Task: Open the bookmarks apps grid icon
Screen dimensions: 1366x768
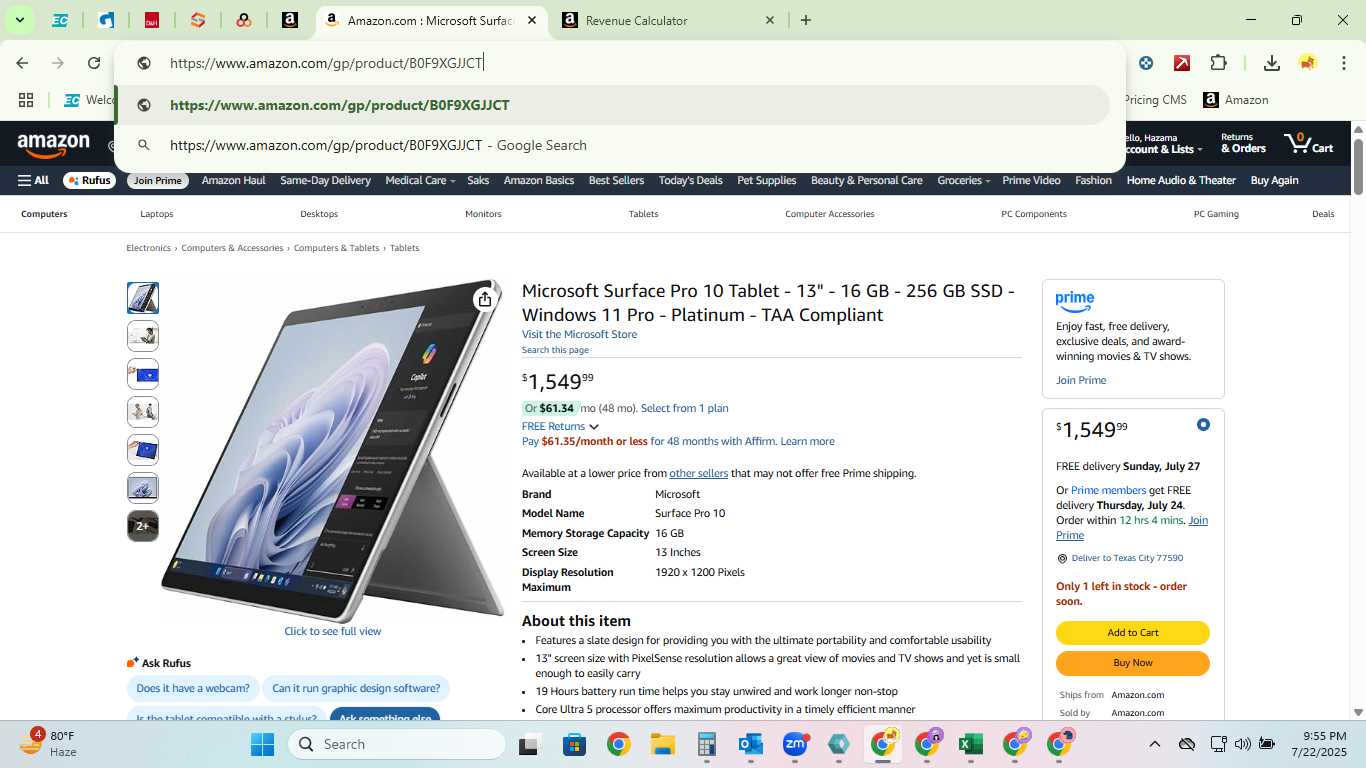Action: coord(26,100)
